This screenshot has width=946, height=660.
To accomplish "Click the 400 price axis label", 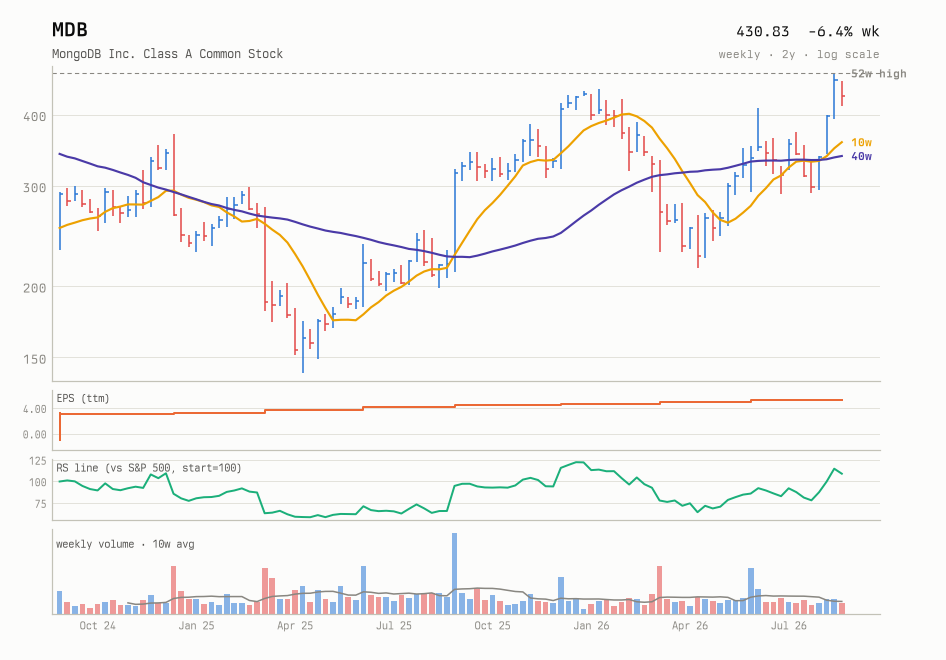I will point(34,116).
